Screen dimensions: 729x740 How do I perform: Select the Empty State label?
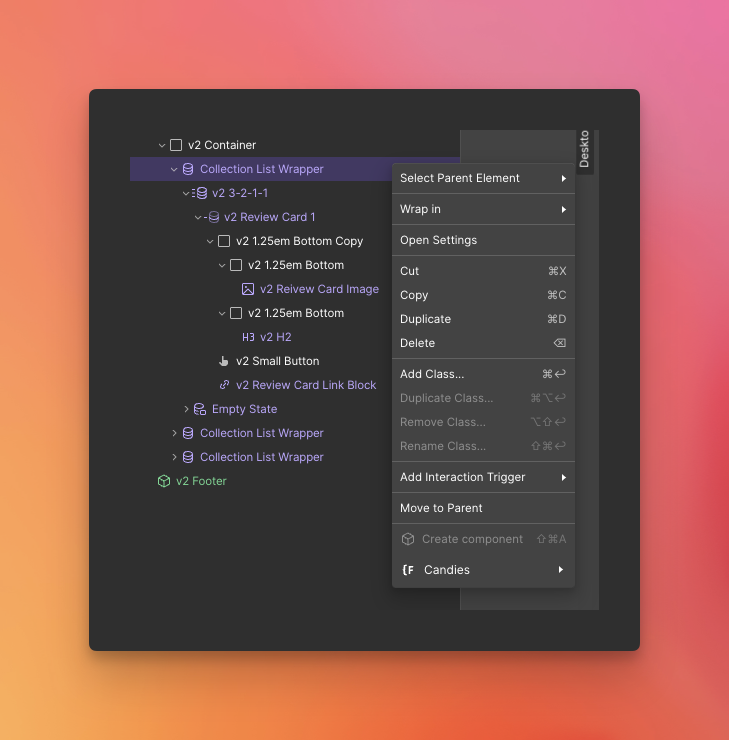244,409
